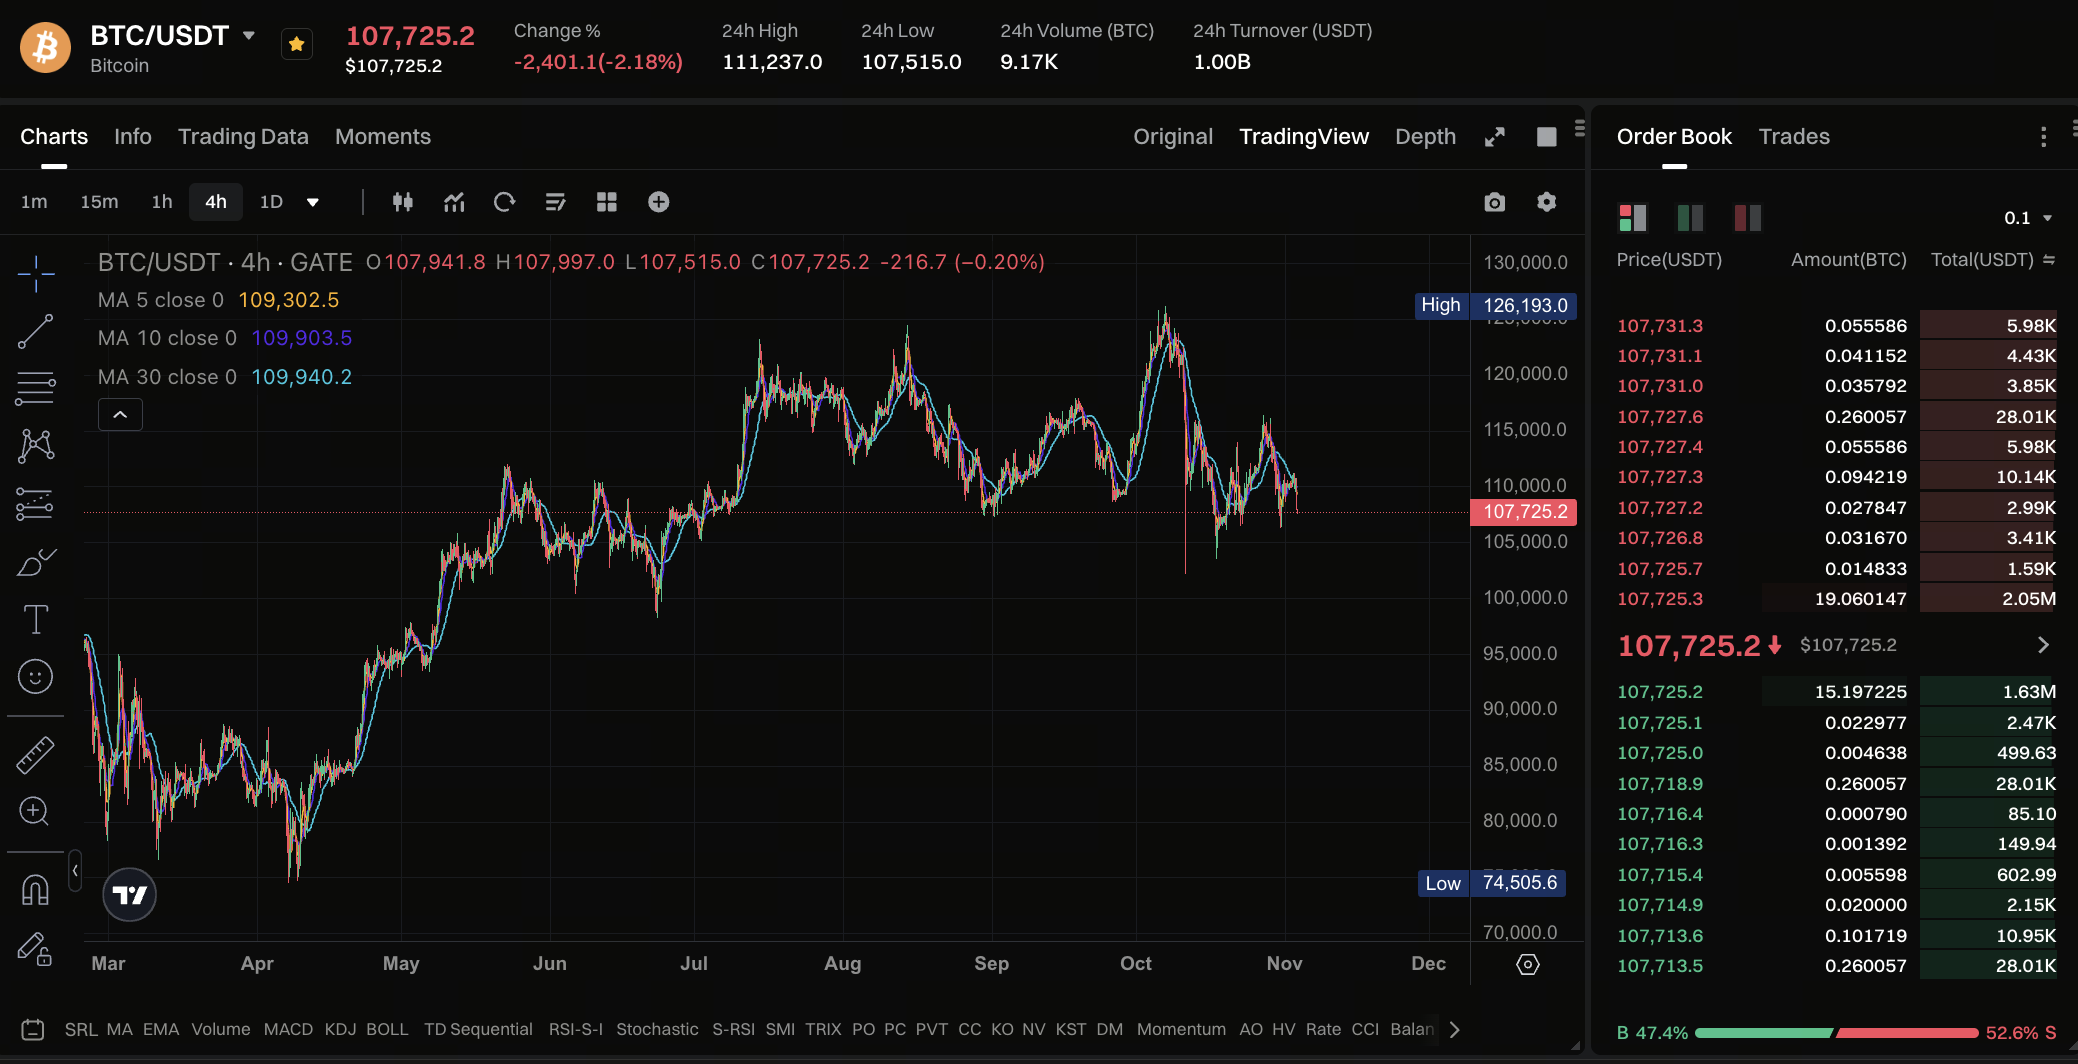The height and width of the screenshot is (1064, 2078).
Task: Set timeframe to 1m
Action: [34, 202]
